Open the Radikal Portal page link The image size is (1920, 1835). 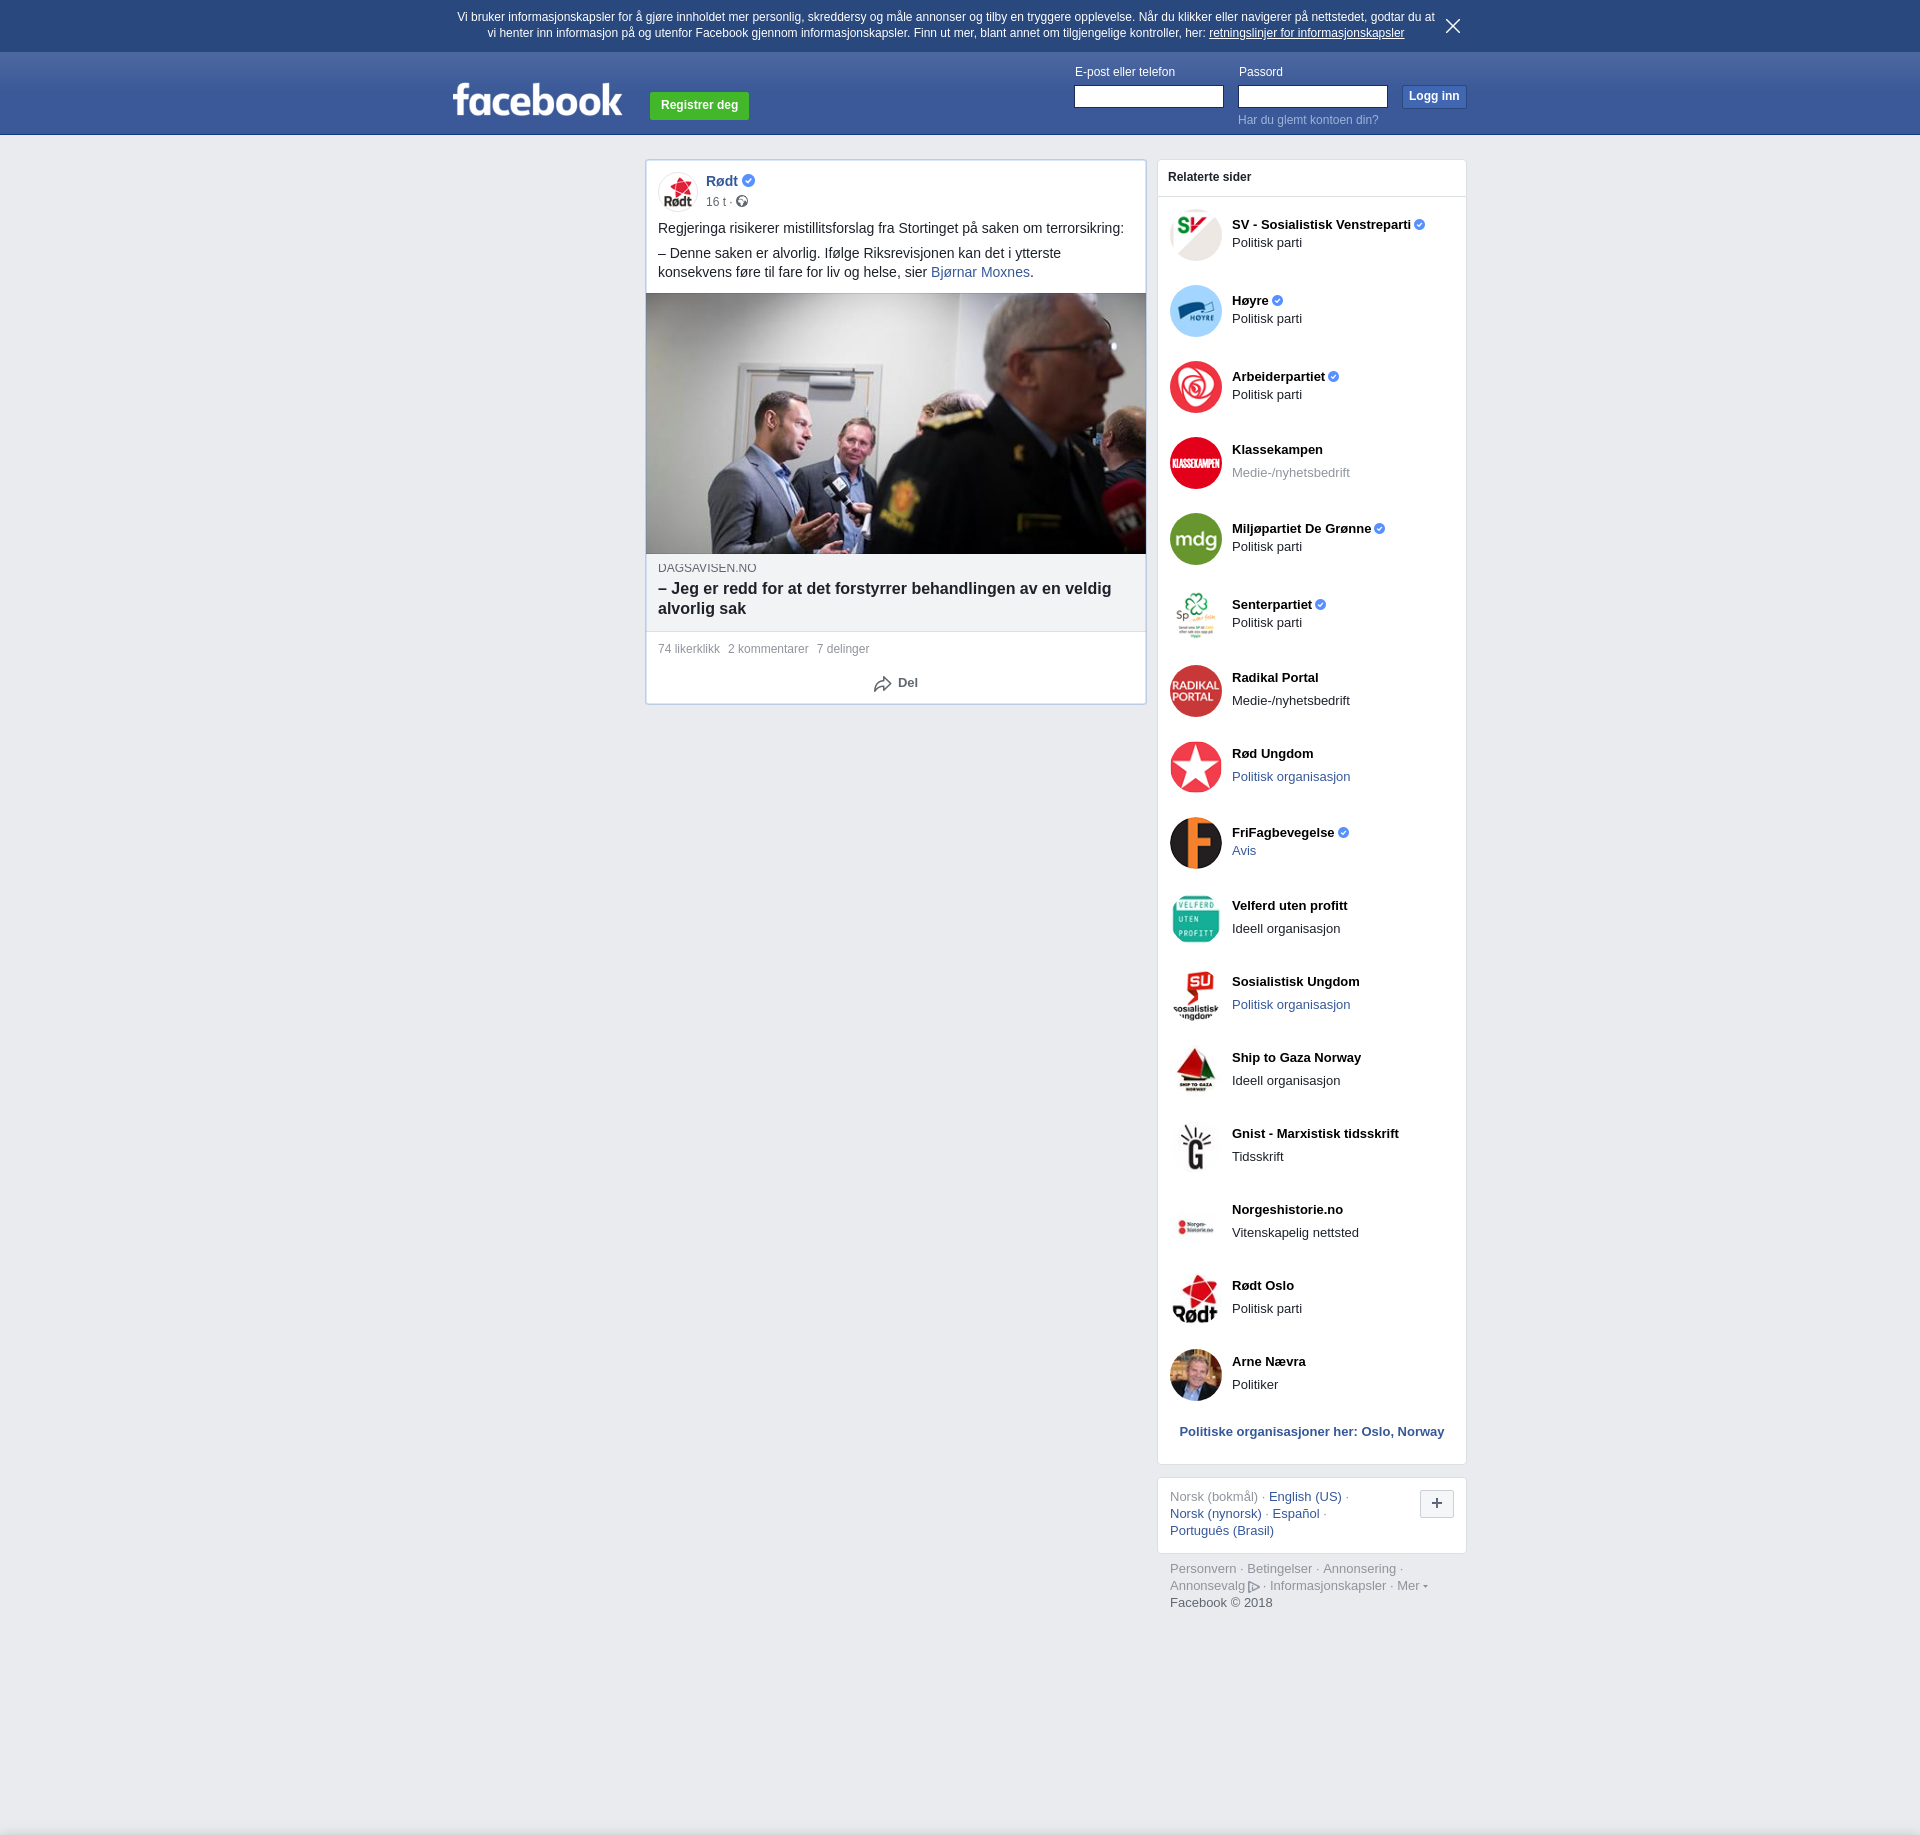coord(1275,678)
